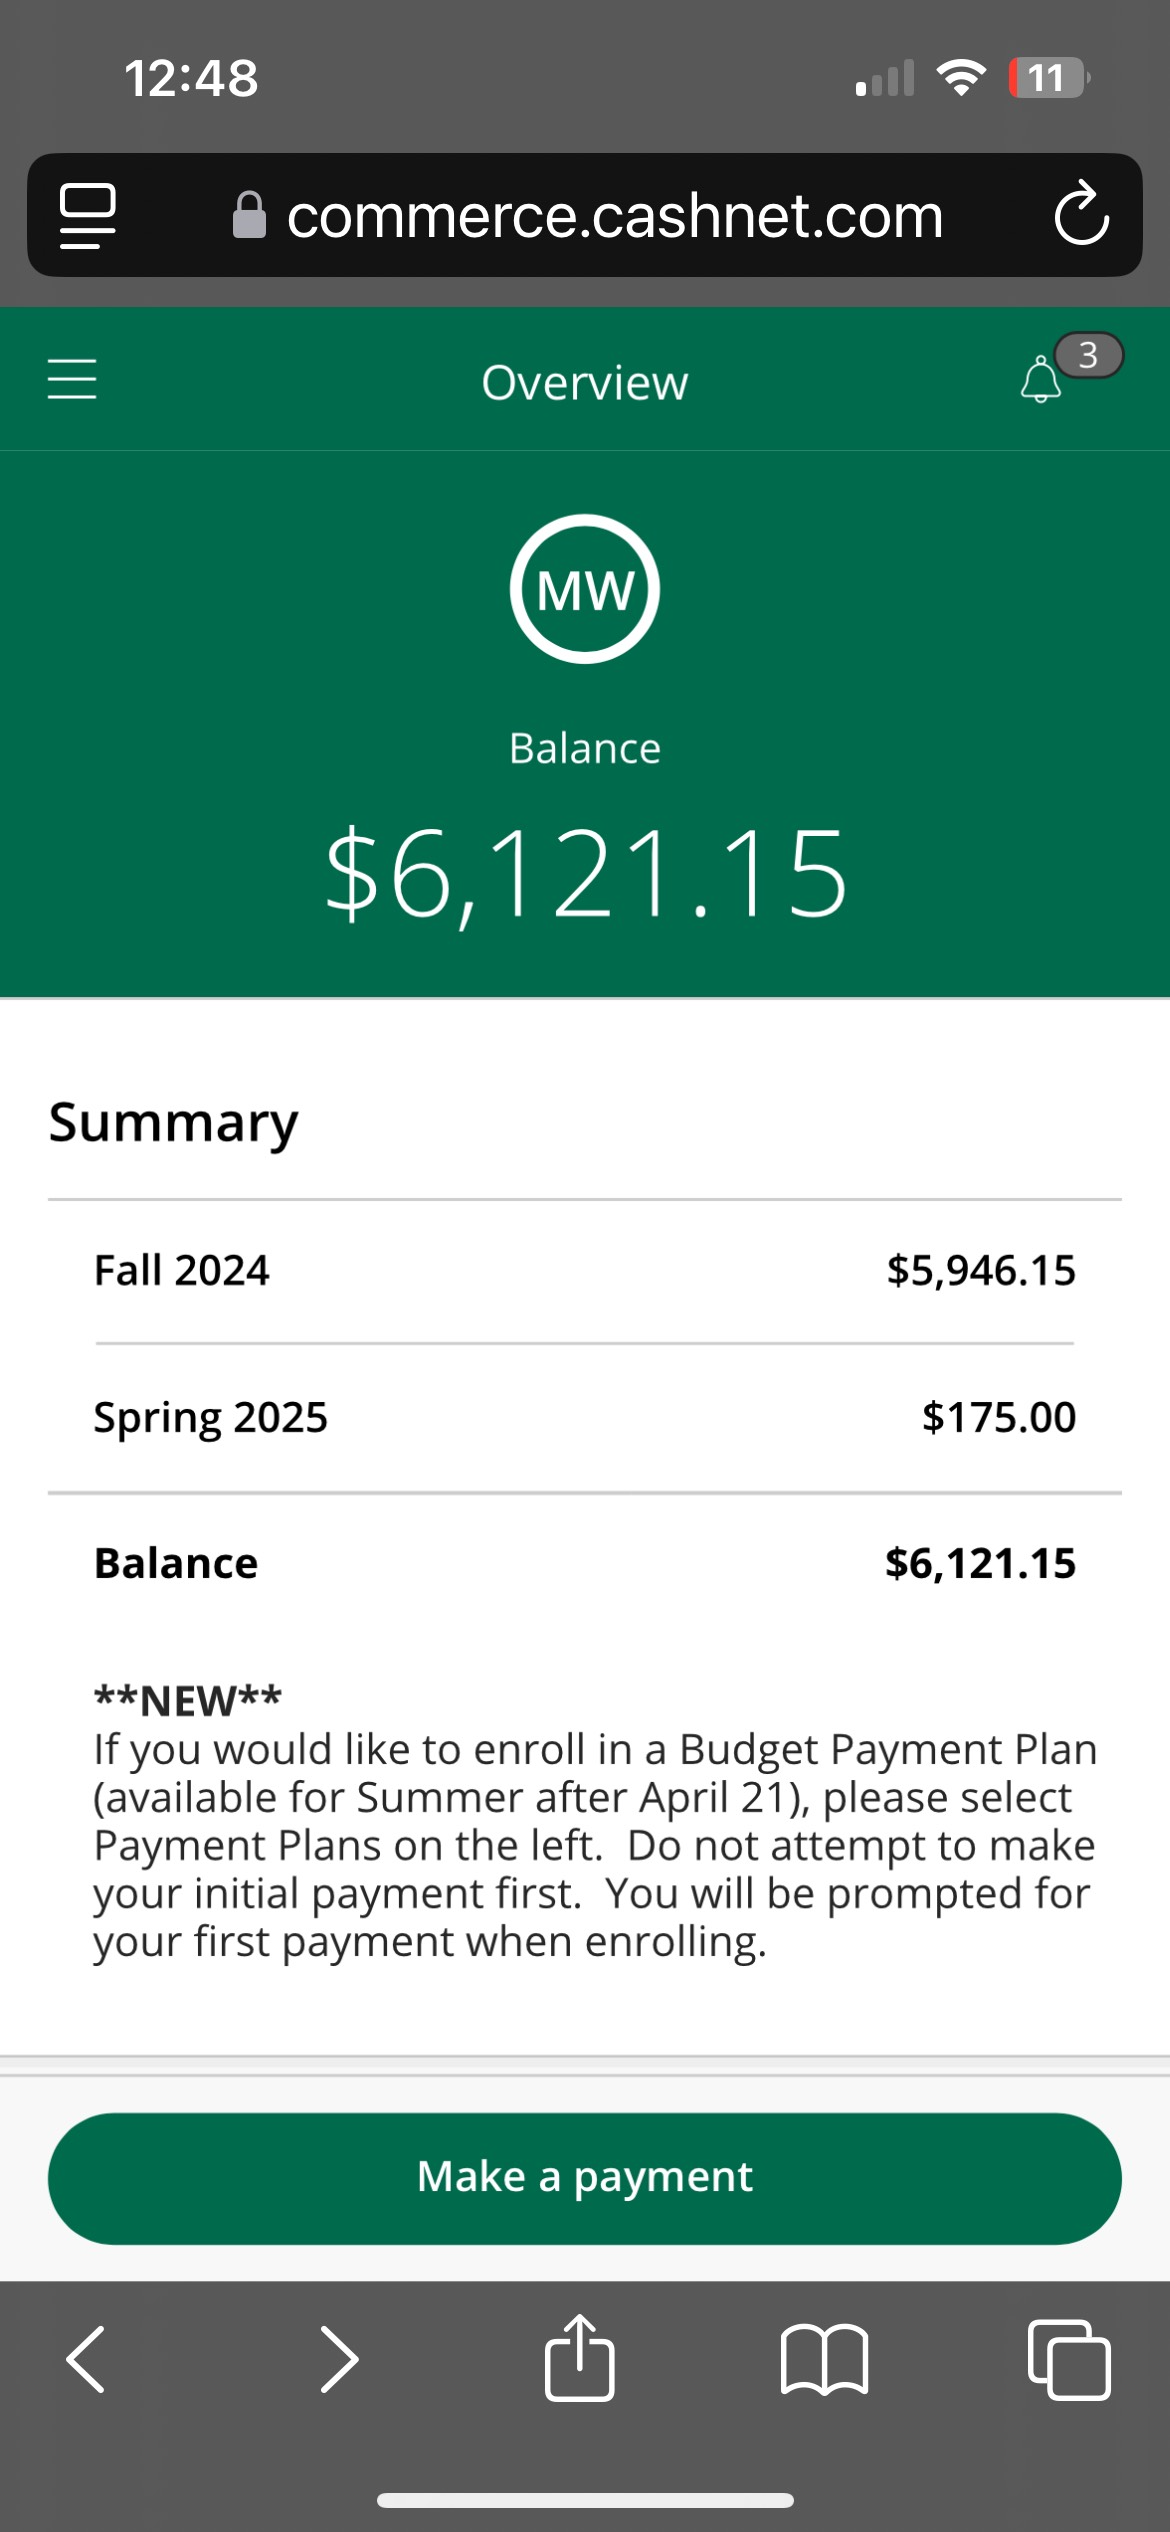Tap the large $6,121.15 balance header
The width and height of the screenshot is (1170, 2532).
click(586, 874)
